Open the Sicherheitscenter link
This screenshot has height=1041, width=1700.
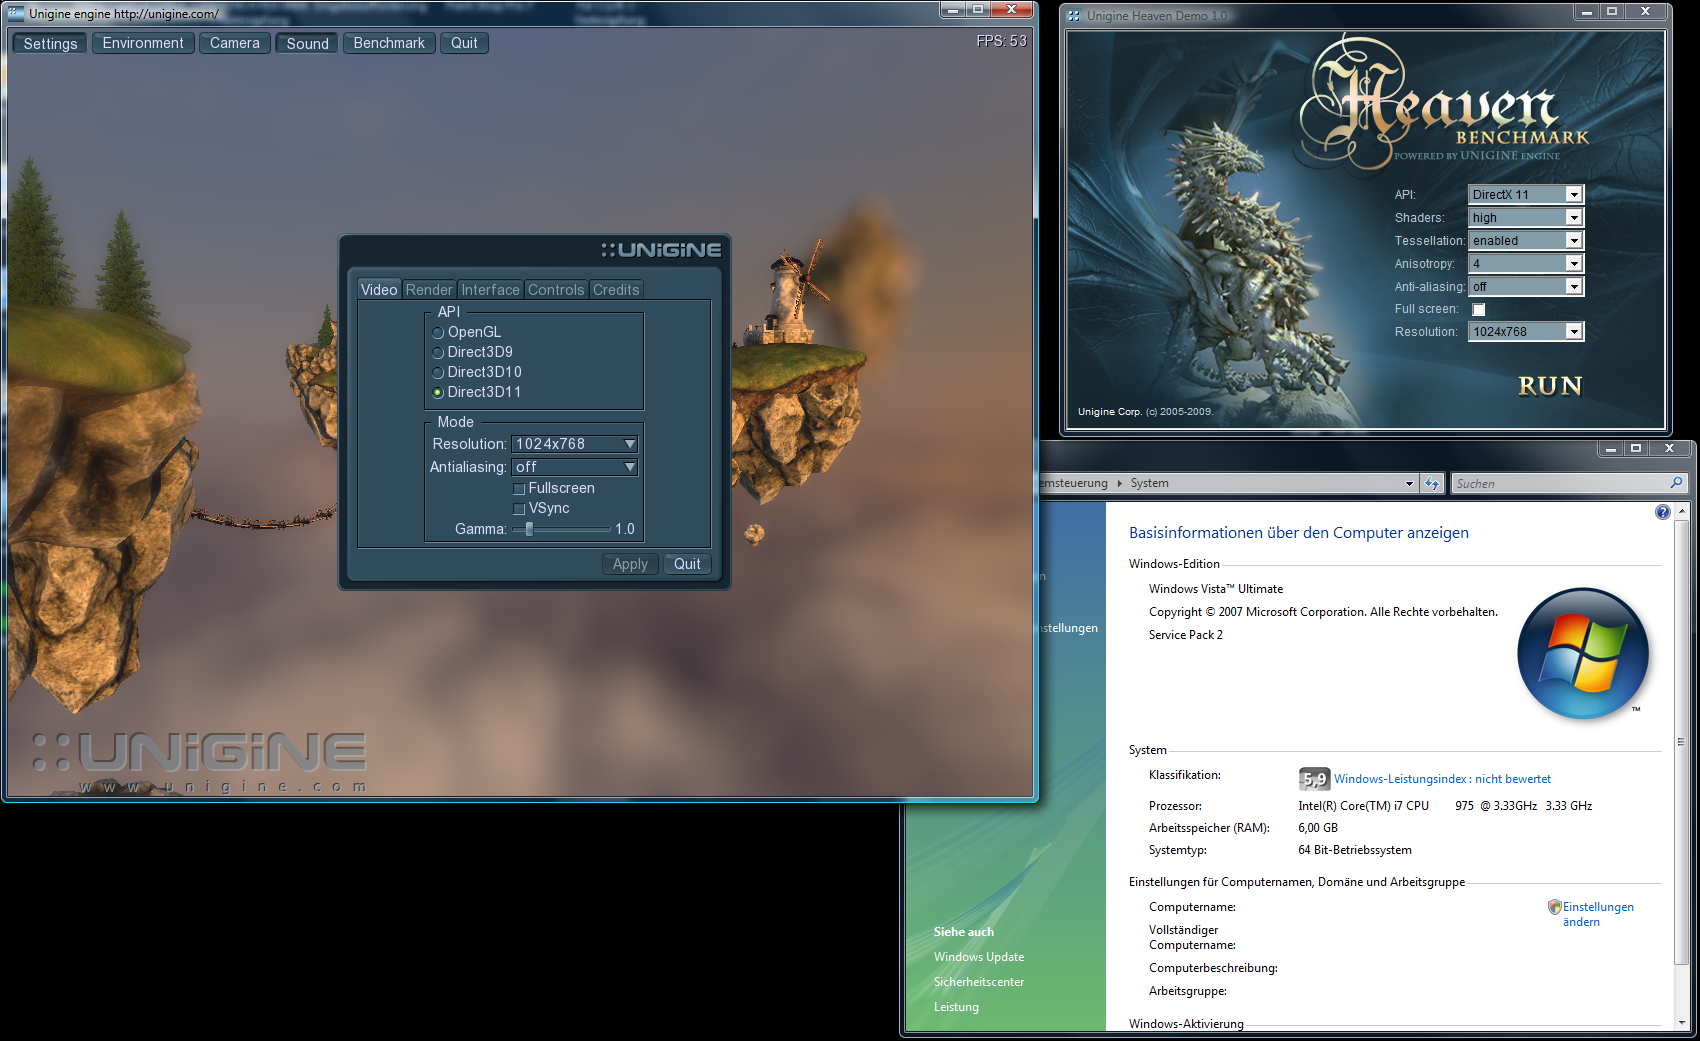[x=979, y=982]
